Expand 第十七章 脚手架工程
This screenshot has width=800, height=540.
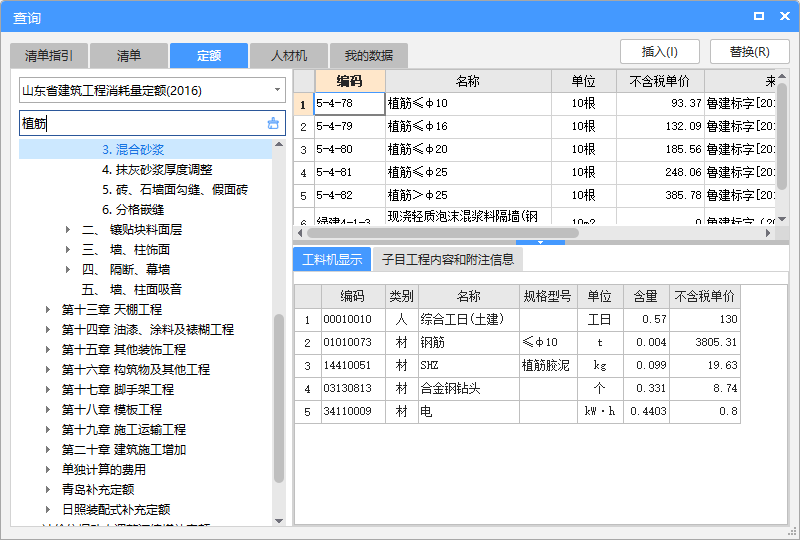48,389
